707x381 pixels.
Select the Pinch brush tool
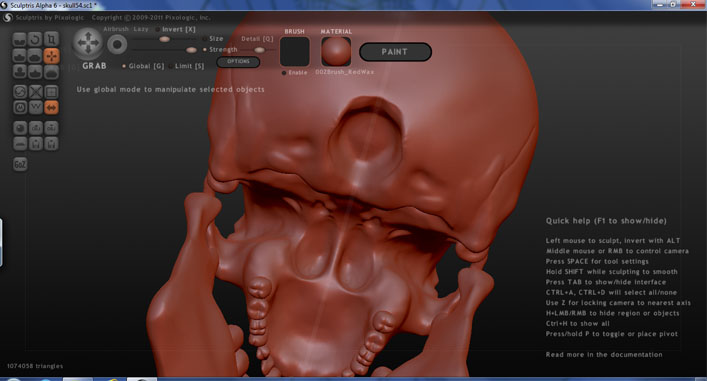pos(35,72)
